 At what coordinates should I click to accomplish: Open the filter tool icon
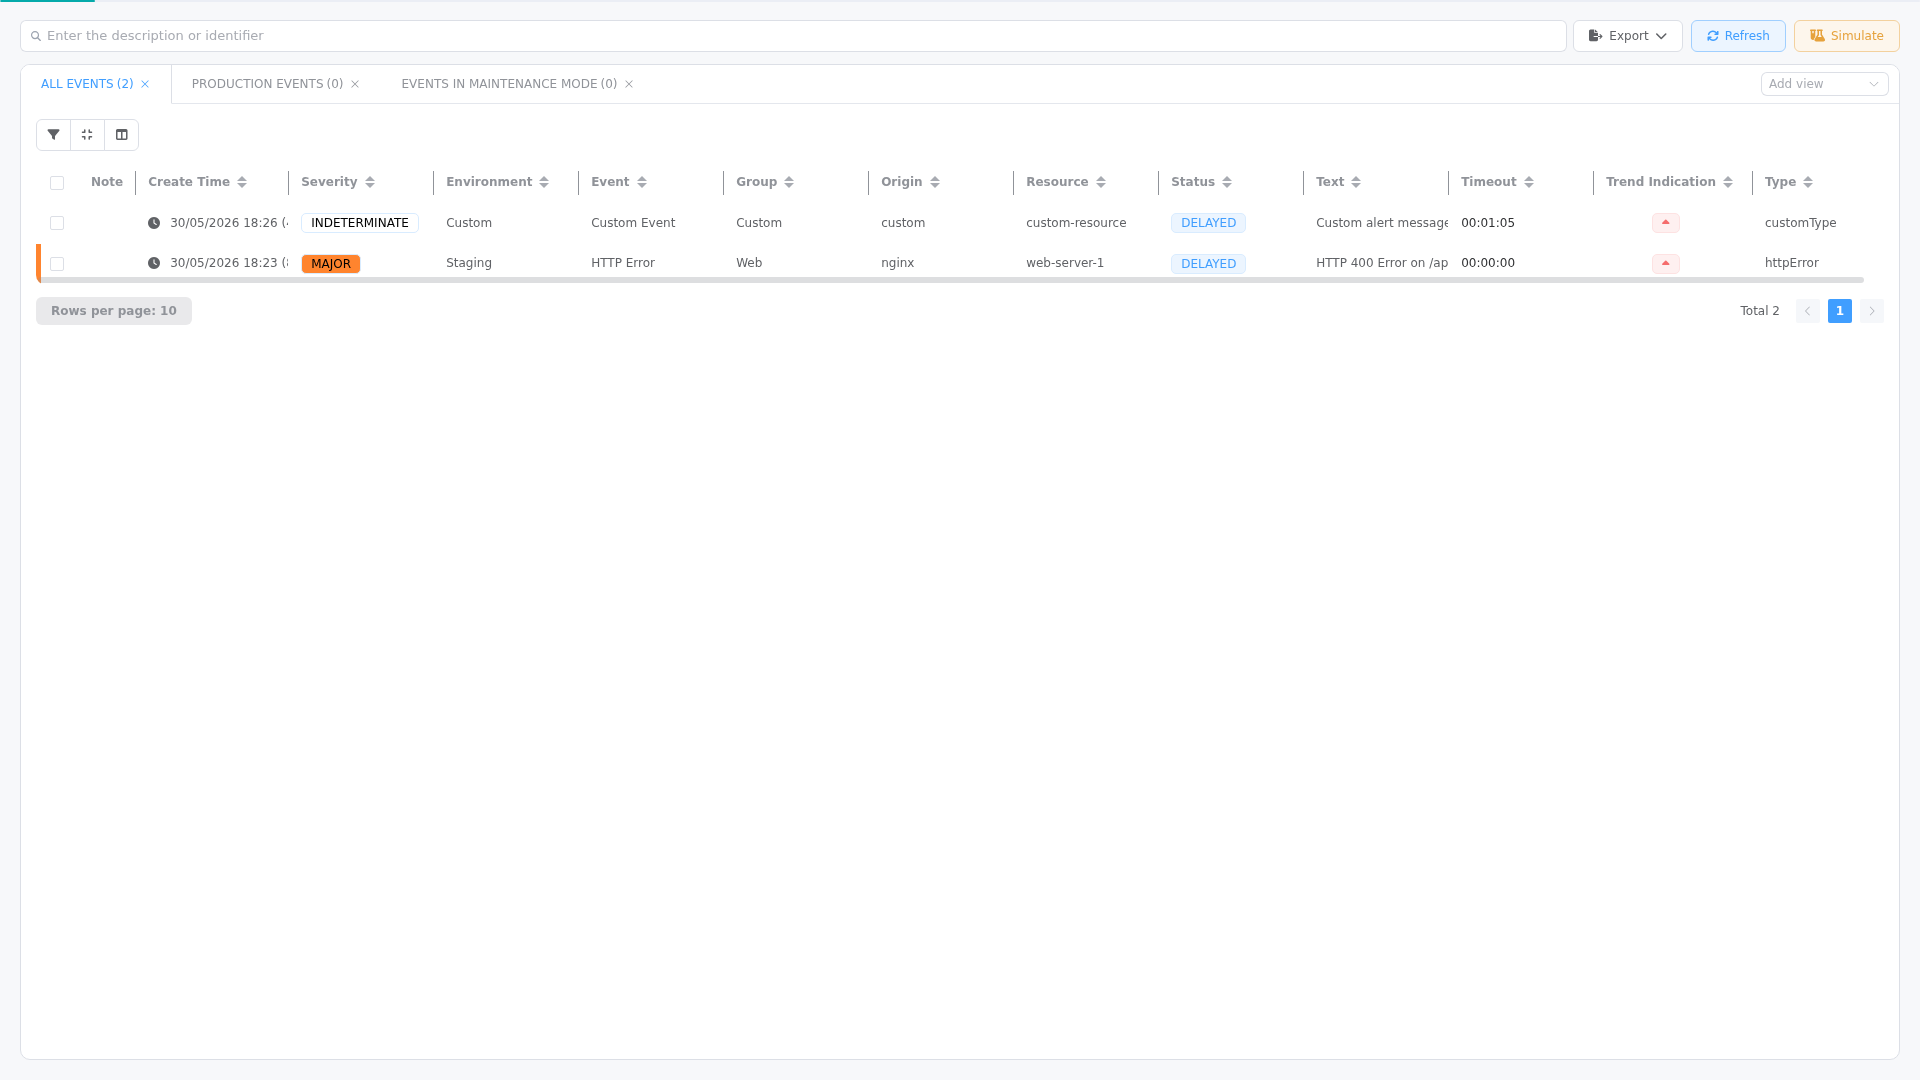(54, 135)
